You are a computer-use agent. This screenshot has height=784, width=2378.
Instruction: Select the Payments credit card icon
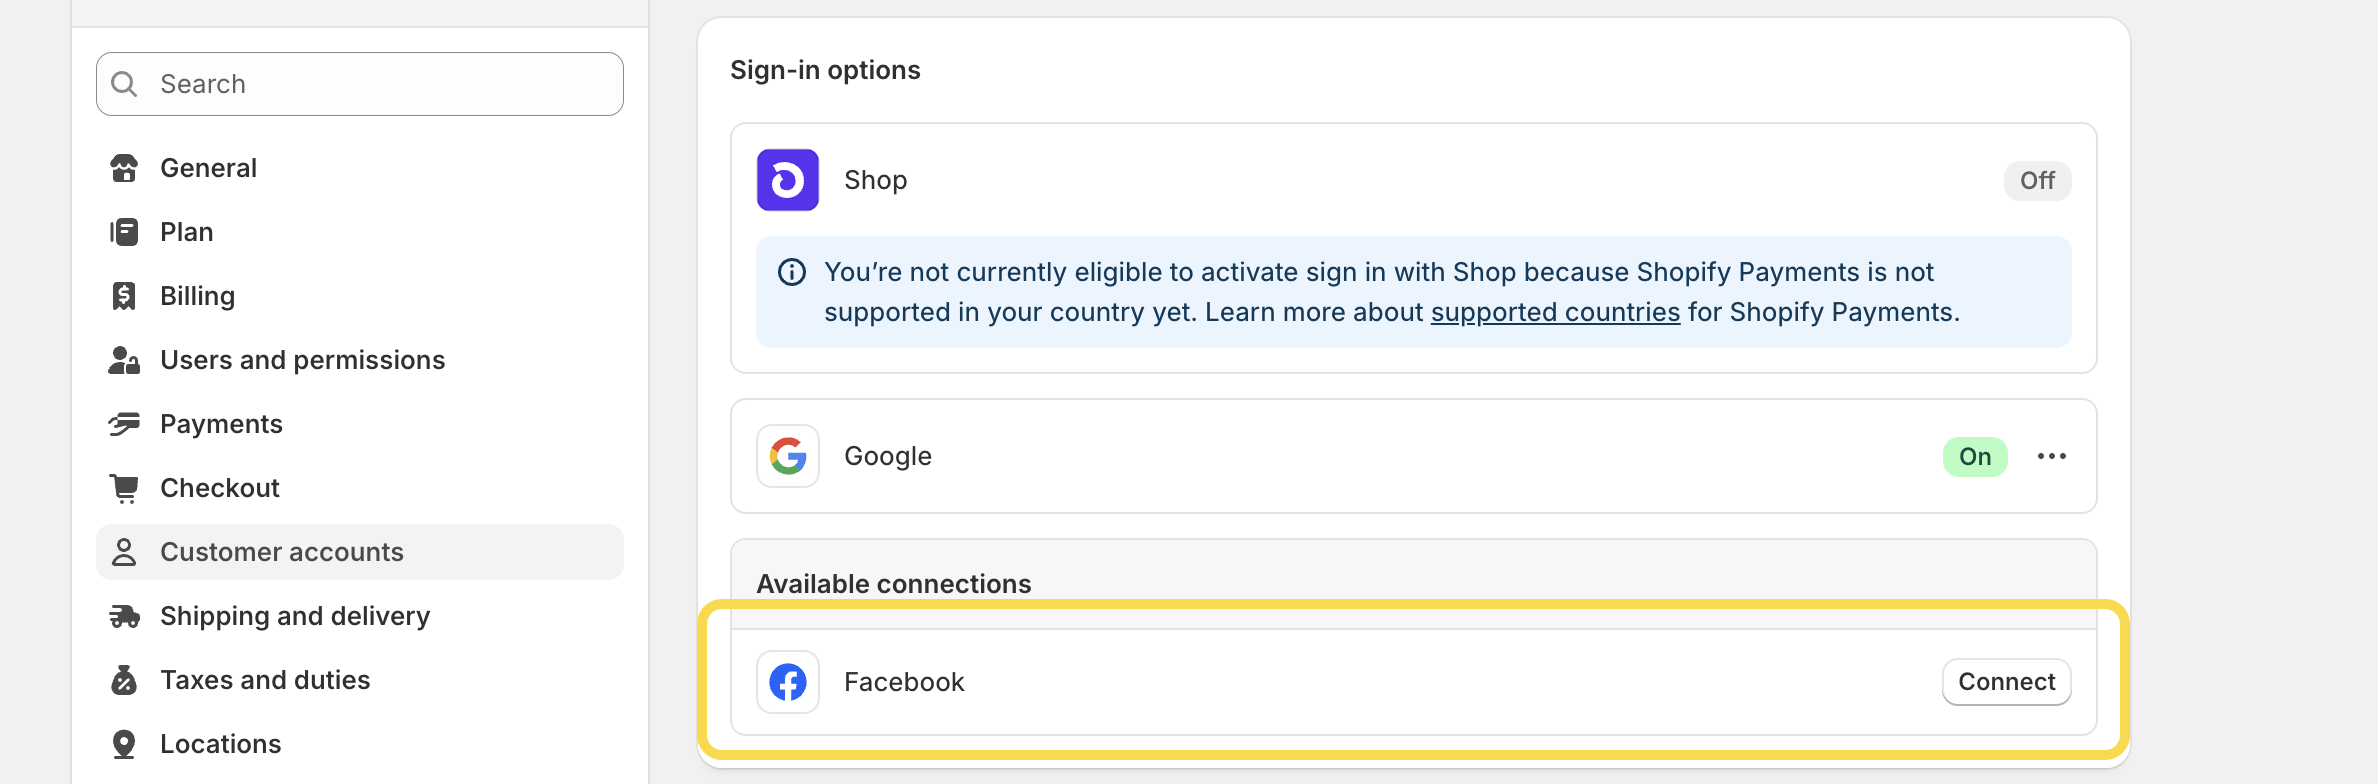[124, 423]
